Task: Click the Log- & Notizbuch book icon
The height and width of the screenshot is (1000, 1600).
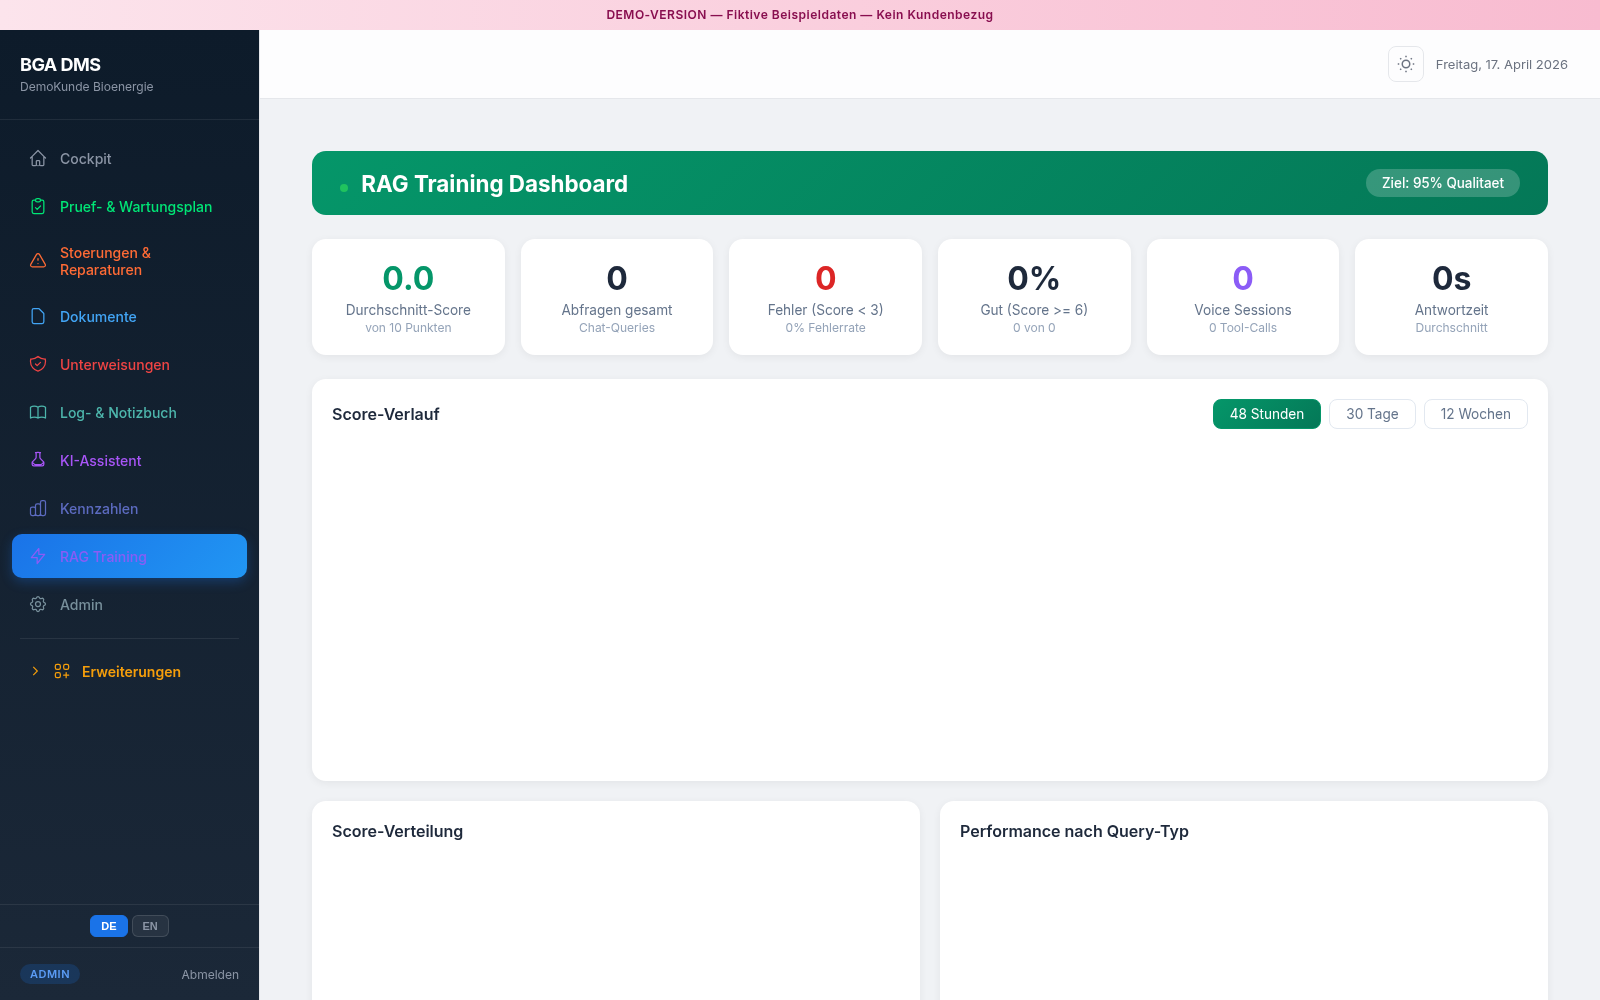Action: (x=38, y=412)
